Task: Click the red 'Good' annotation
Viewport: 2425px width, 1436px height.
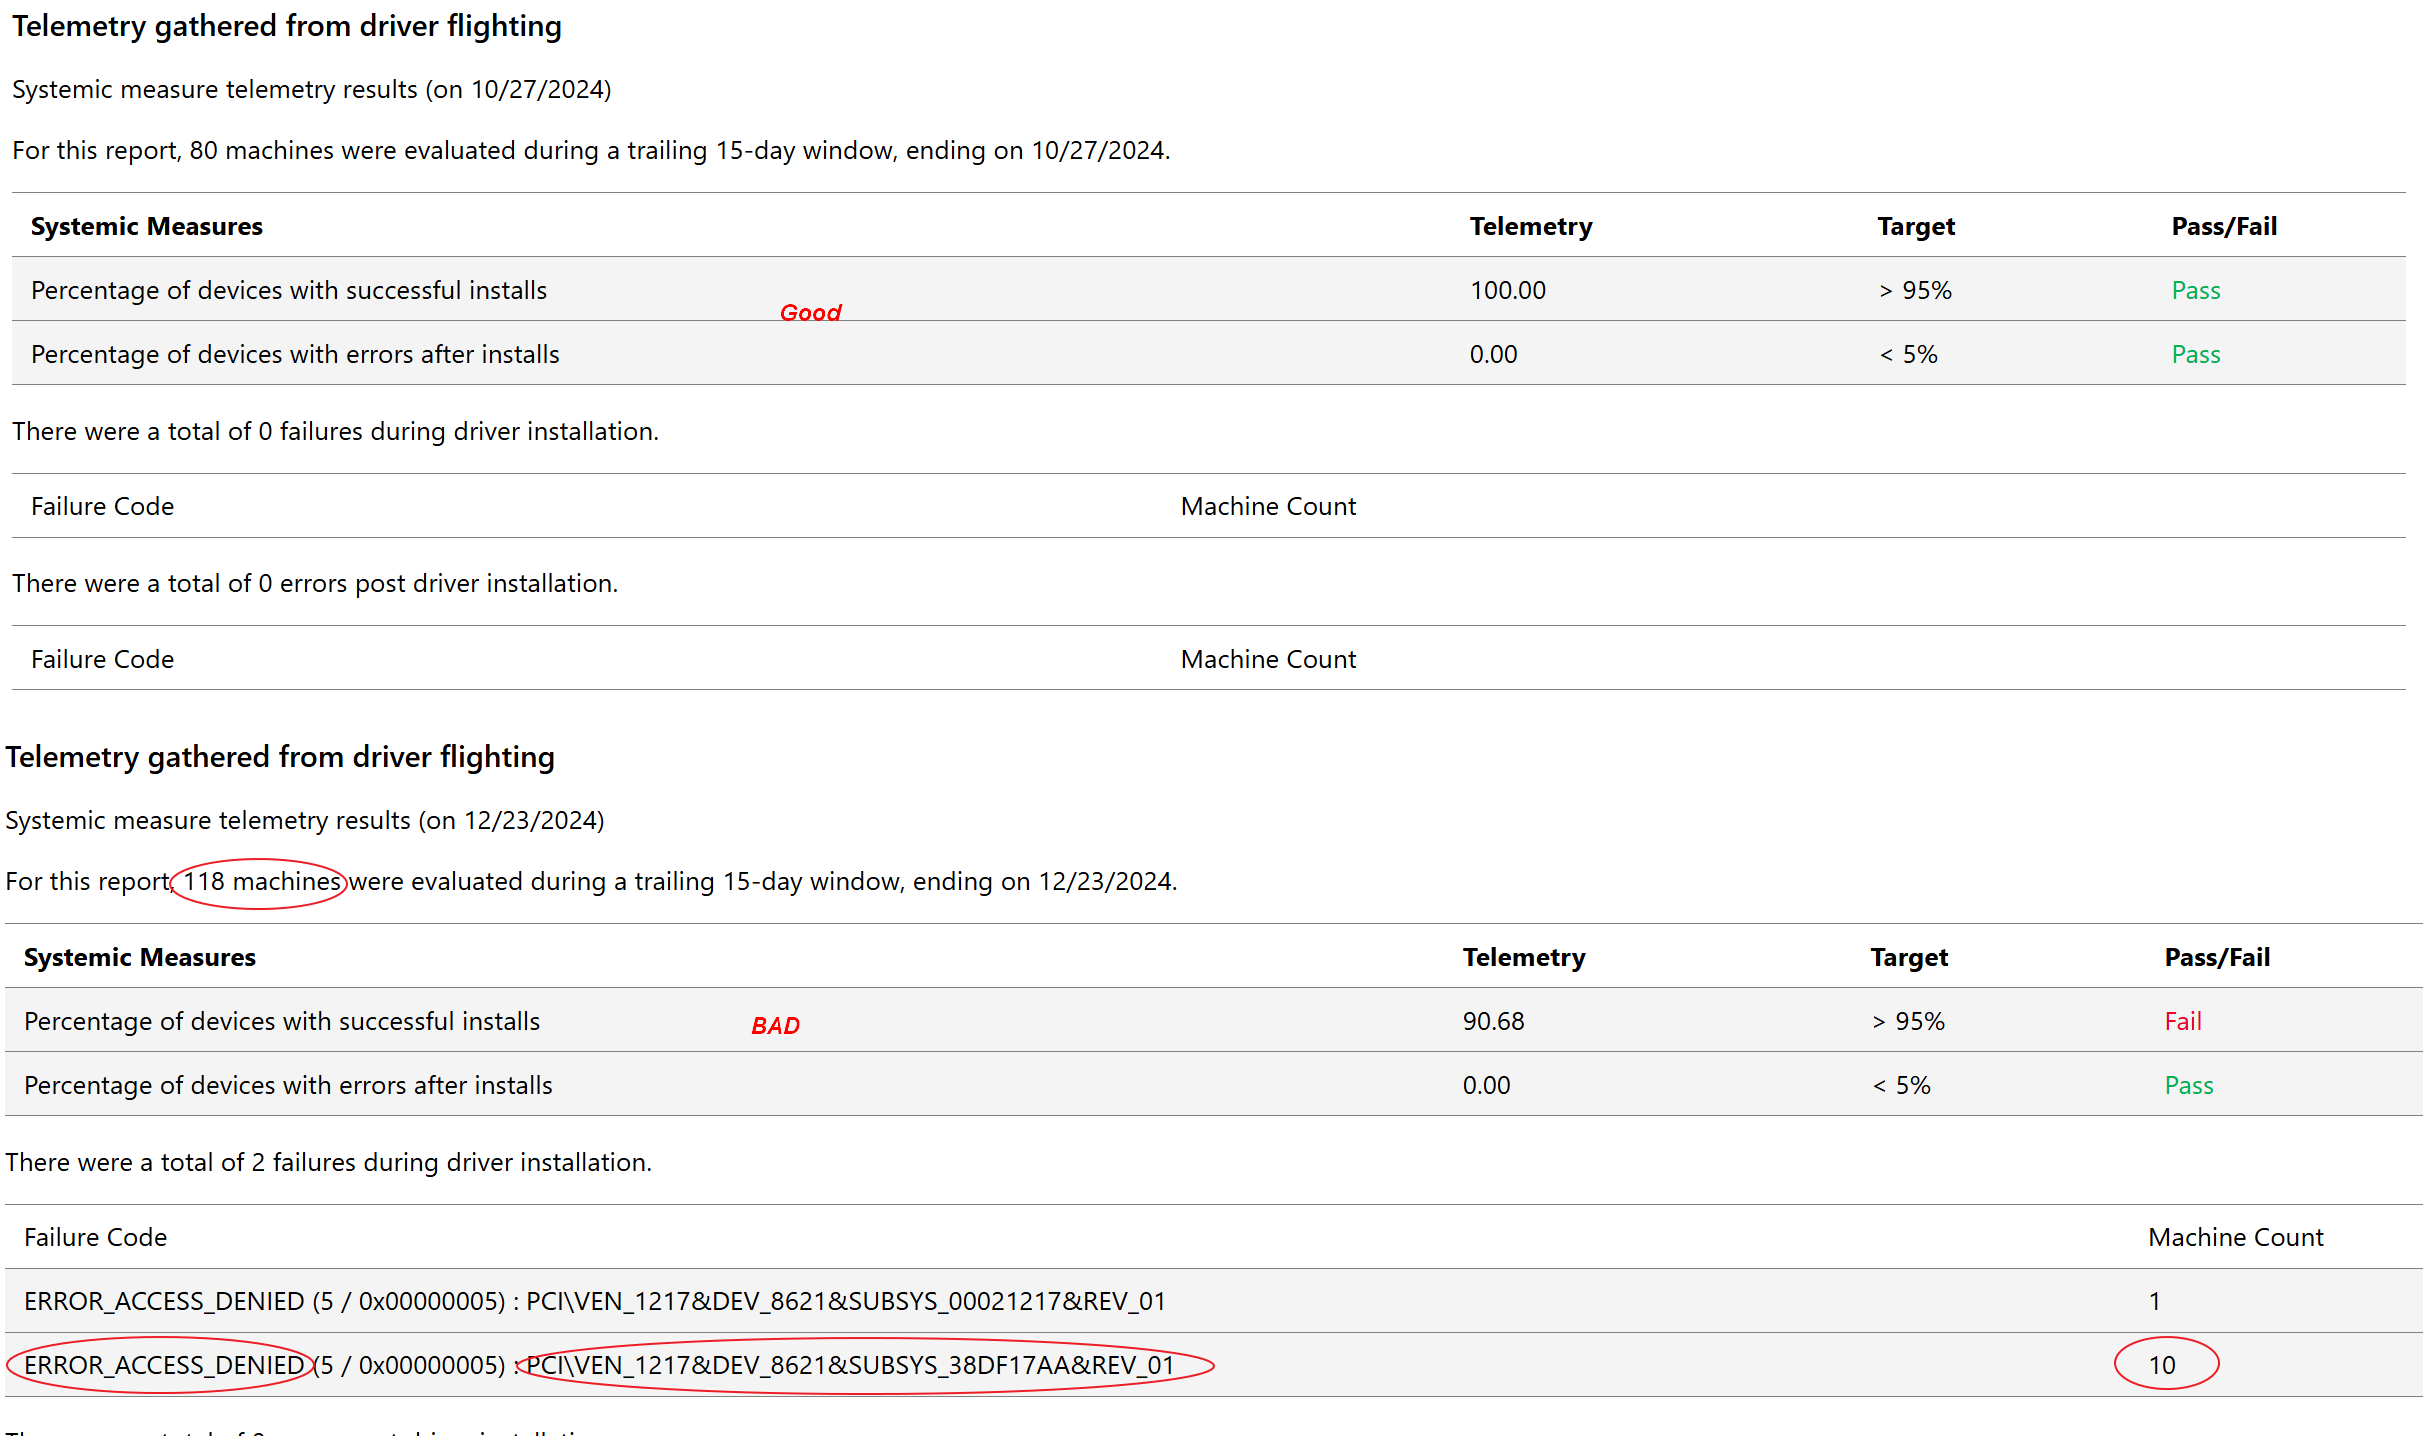Action: 810,313
